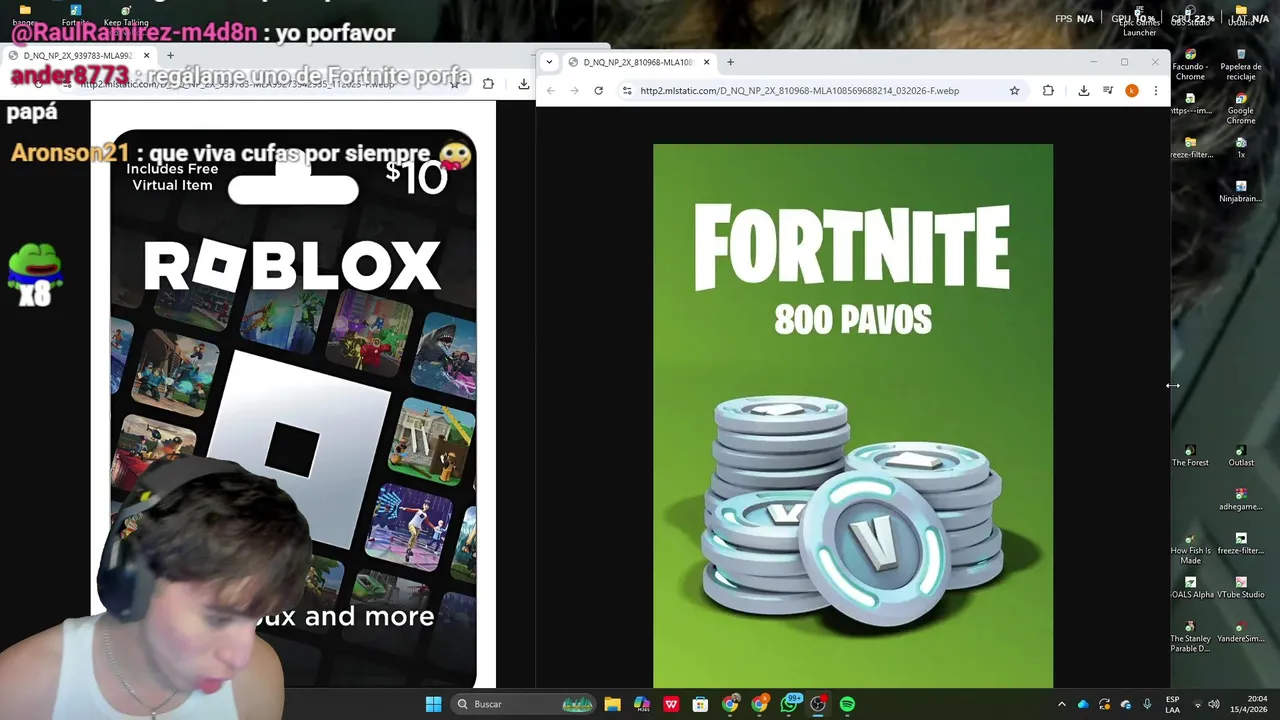Open the WPS Office taskbar icon

[671, 704]
